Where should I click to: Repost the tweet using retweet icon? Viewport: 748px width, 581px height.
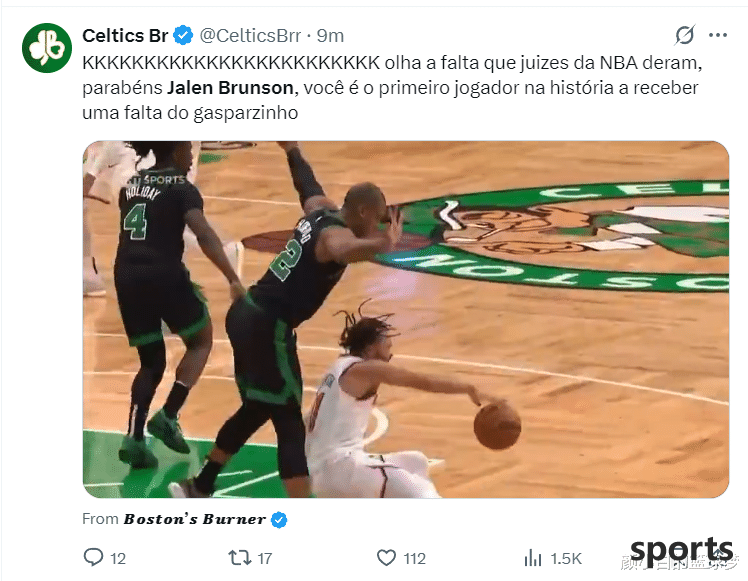(x=239, y=557)
